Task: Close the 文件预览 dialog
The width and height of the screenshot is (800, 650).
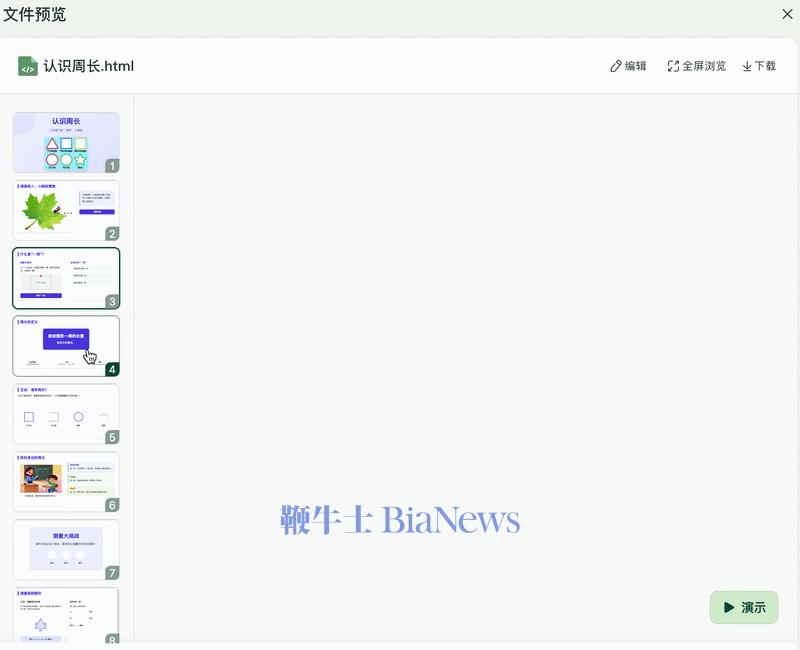Action: tap(787, 14)
